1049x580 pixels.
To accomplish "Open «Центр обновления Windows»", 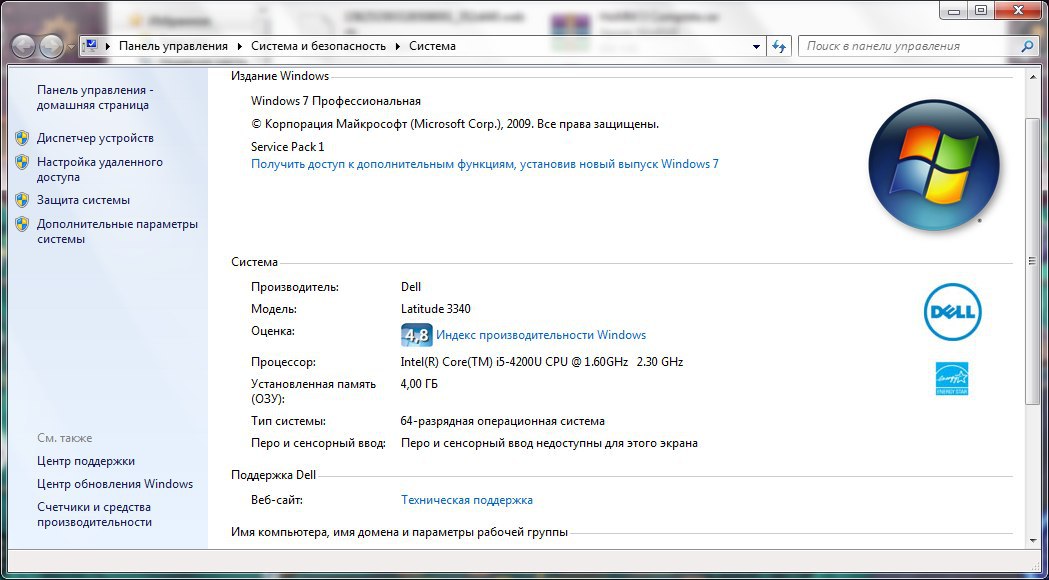I will tap(115, 484).
